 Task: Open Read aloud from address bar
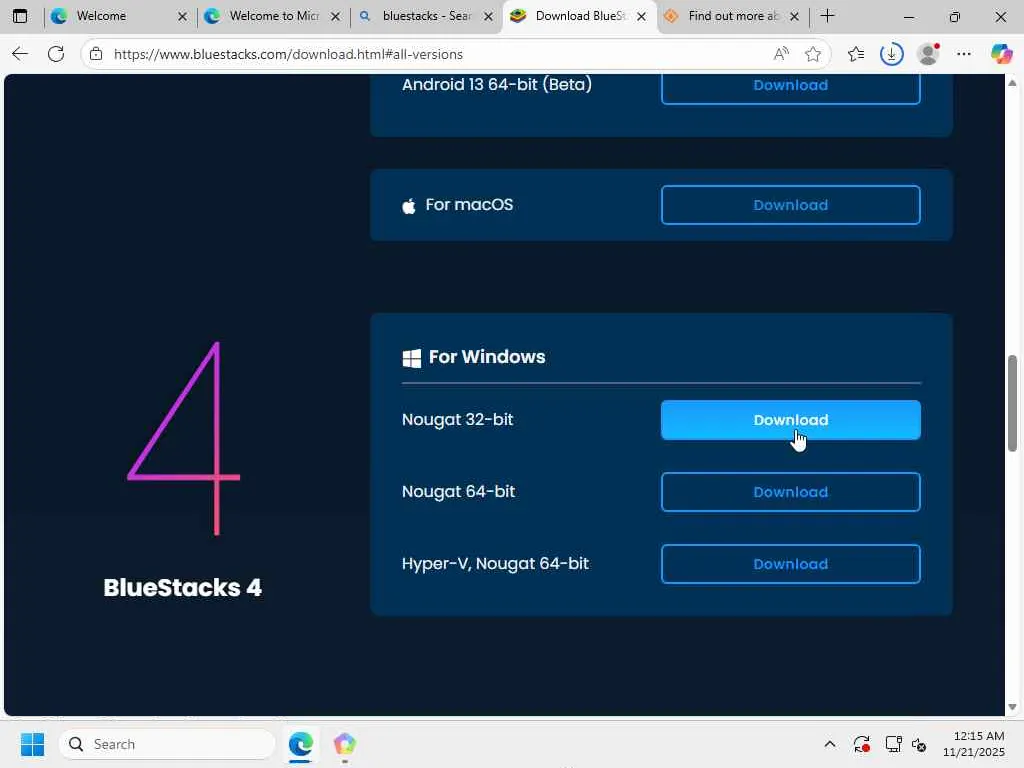click(780, 54)
